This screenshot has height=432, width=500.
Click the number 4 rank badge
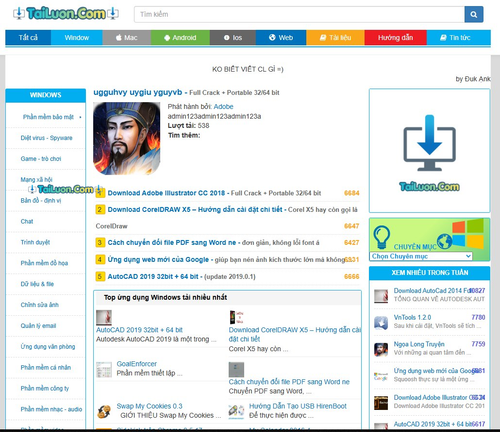99,259
